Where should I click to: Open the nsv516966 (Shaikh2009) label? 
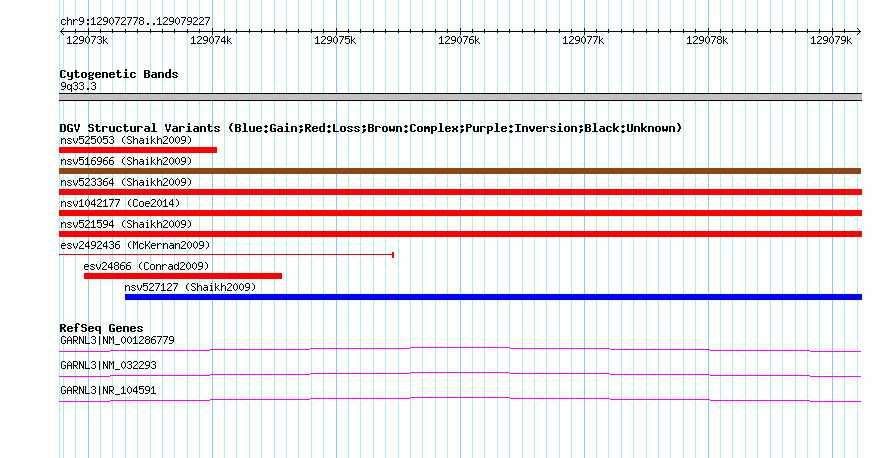coord(126,161)
